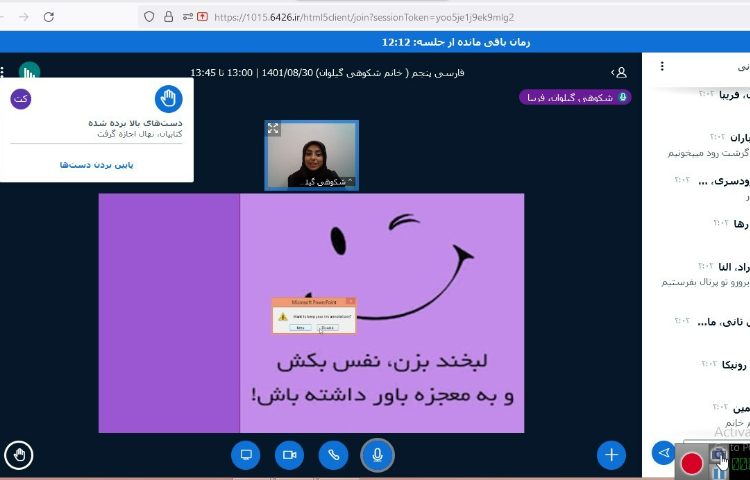The height and width of the screenshot is (480, 750).
Task: Click the remaining time banner 12:12
Action: [x=456, y=42]
